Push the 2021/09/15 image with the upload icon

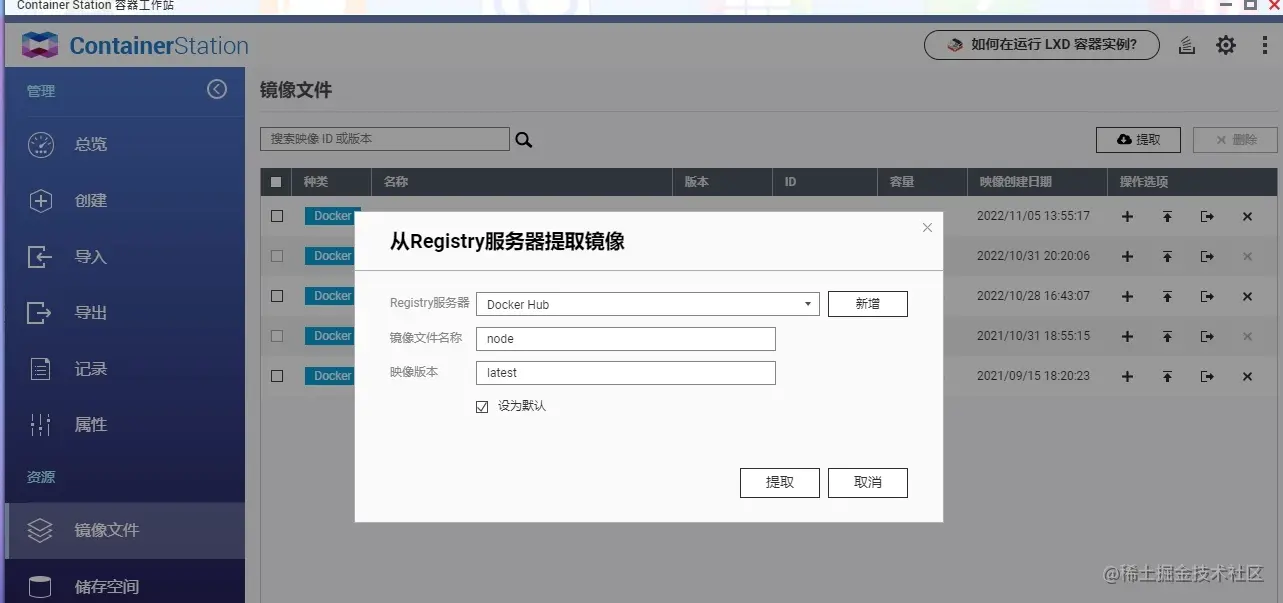1167,376
